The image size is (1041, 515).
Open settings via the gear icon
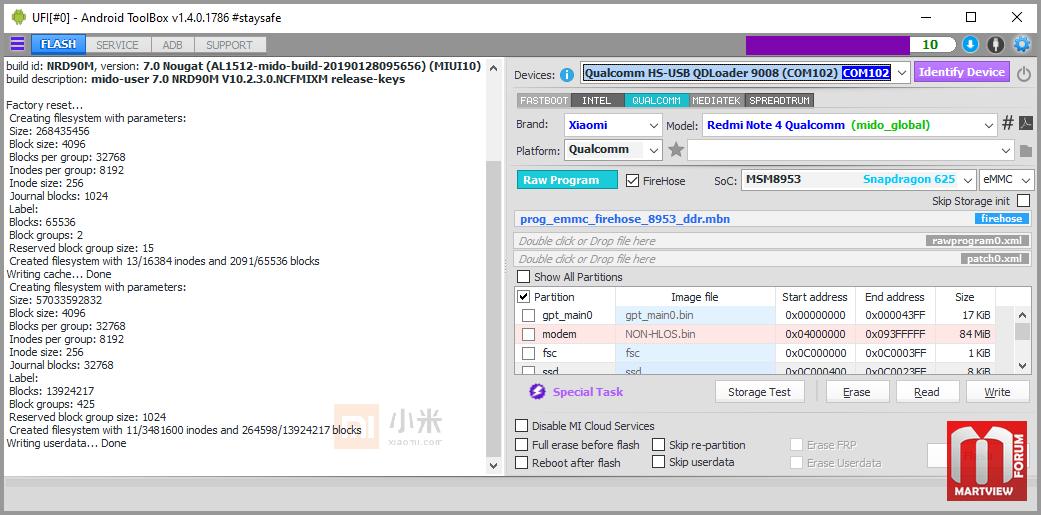[x=1021, y=44]
